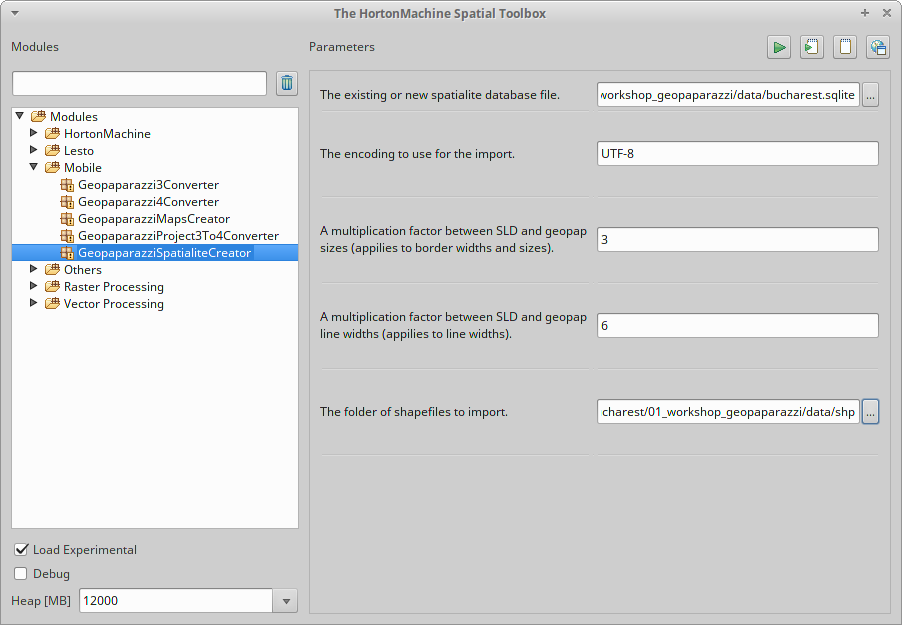This screenshot has width=902, height=625.
Task: Click the SLD size factor field showing 3
Action: [x=737, y=239]
